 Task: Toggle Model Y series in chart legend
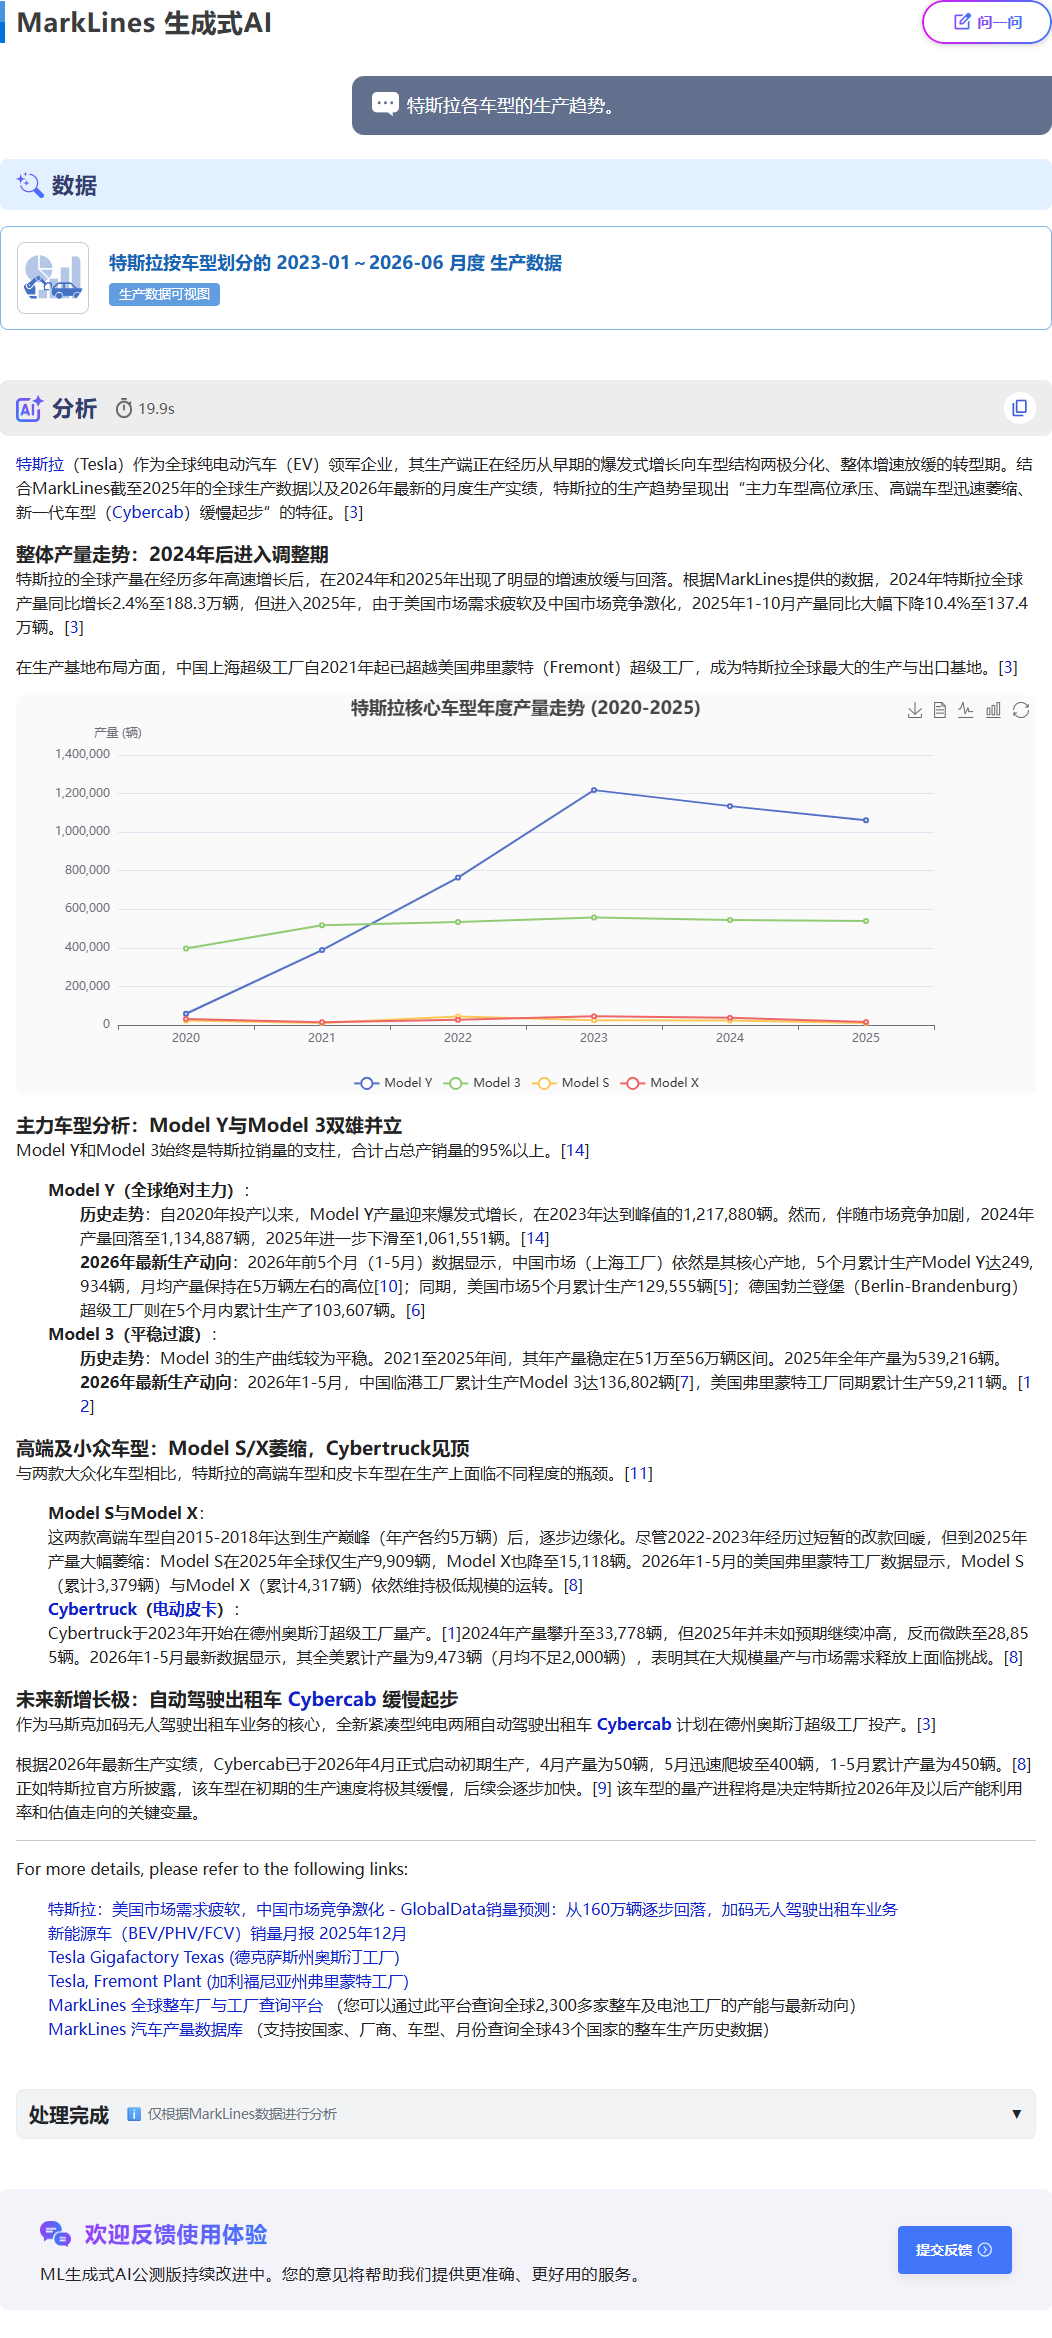393,1083
